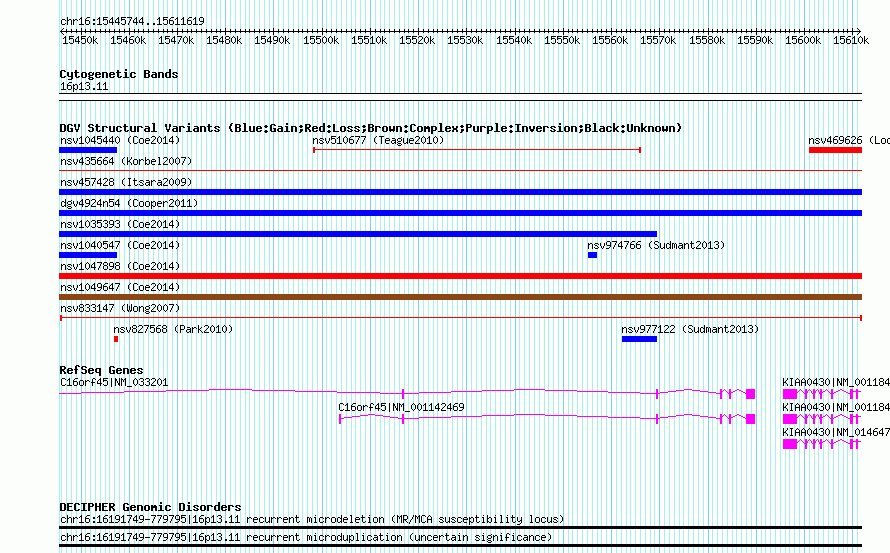
Task: Click the blue bar under nsv1045440 (Coe2014)
Action: click(x=88, y=150)
